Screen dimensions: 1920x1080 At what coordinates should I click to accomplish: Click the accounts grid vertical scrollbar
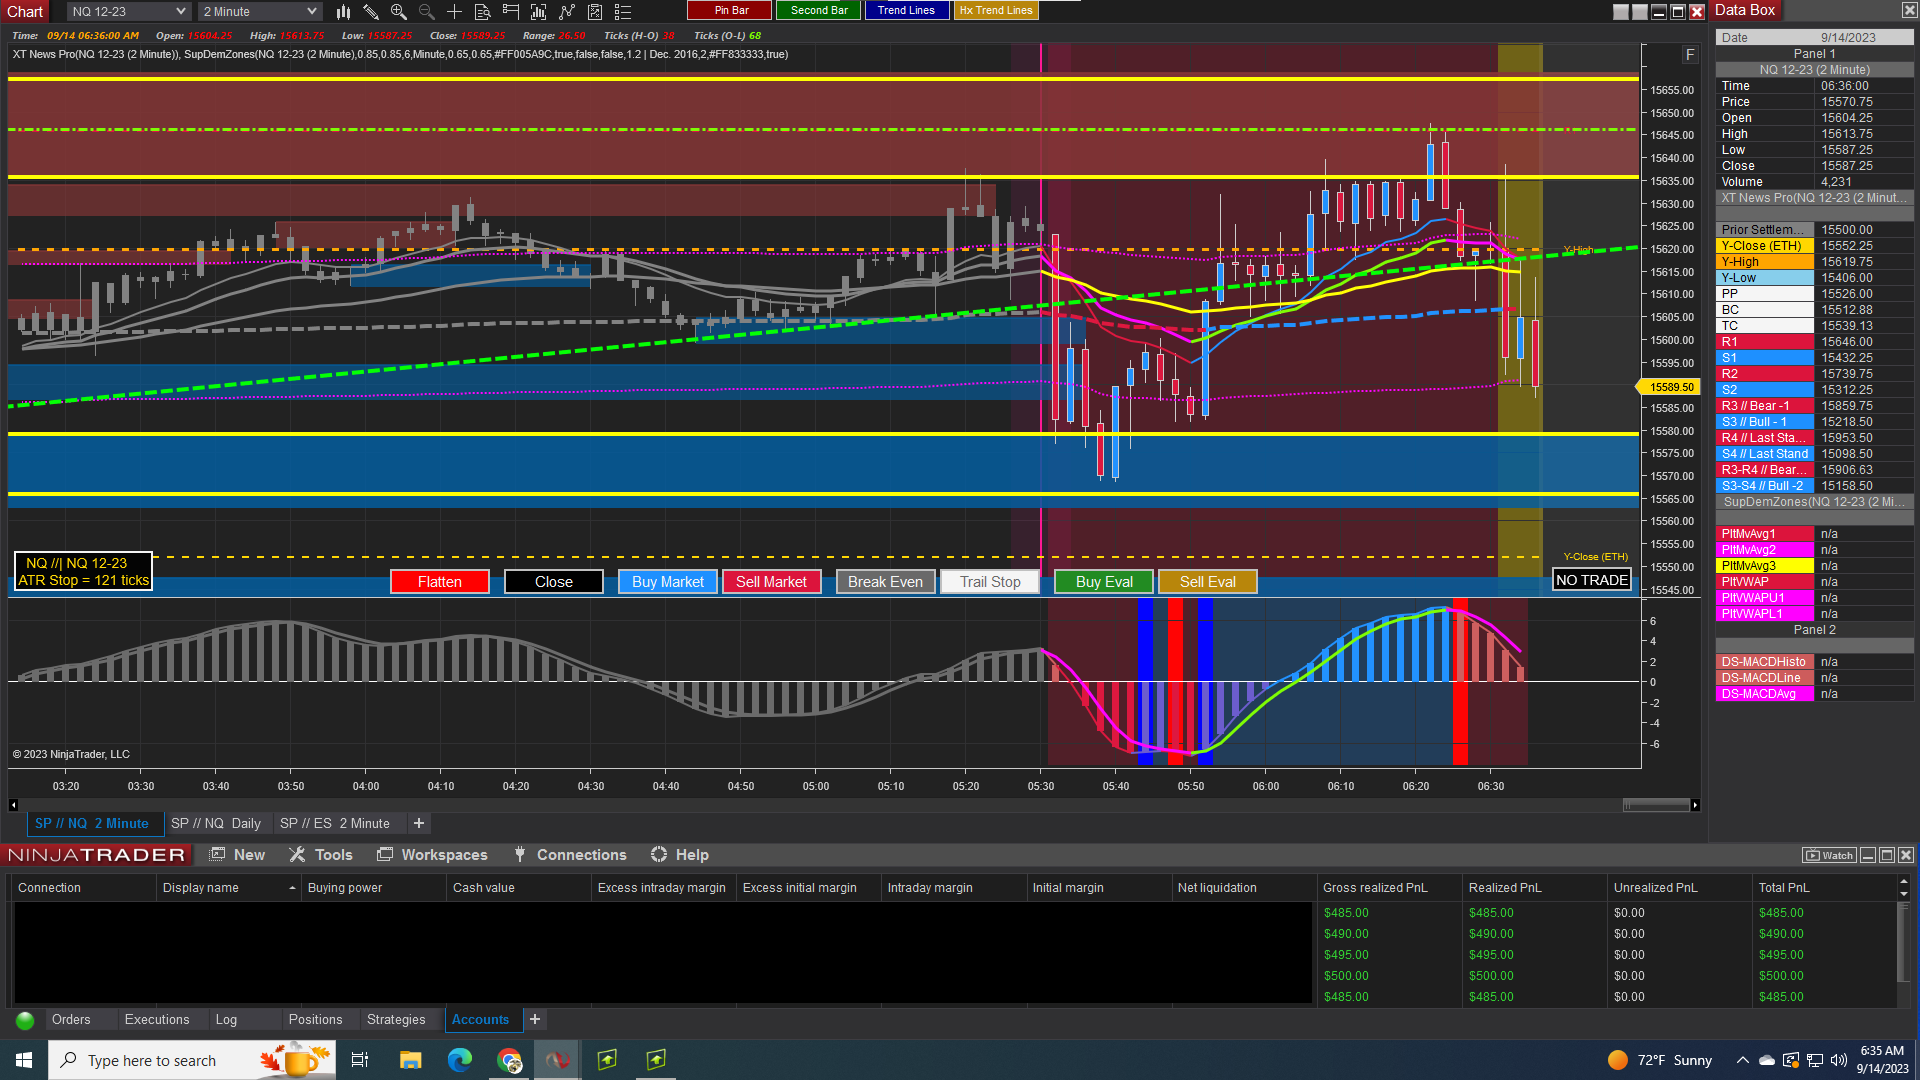tap(1904, 942)
